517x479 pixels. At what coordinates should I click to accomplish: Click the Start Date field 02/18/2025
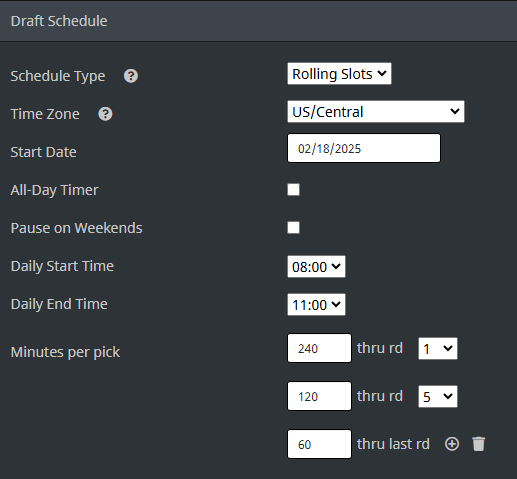(x=364, y=148)
